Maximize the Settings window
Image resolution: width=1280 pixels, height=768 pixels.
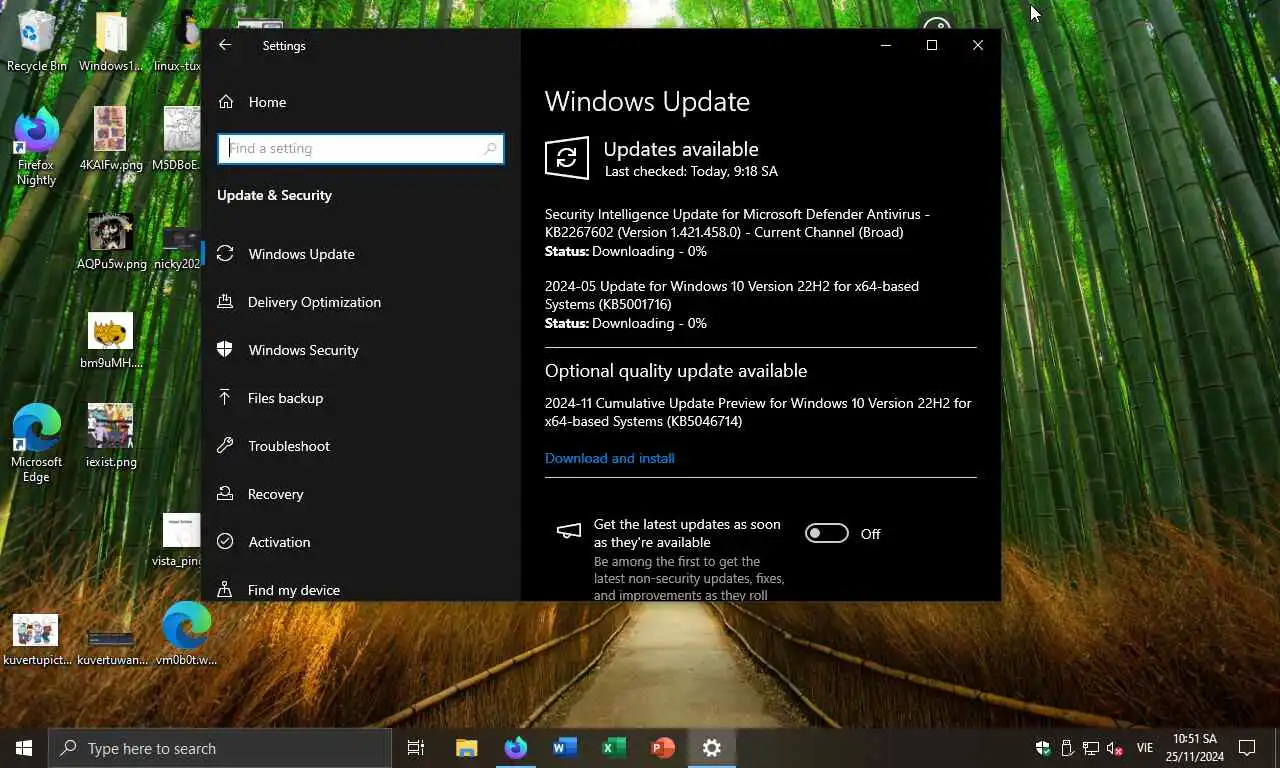click(x=932, y=45)
